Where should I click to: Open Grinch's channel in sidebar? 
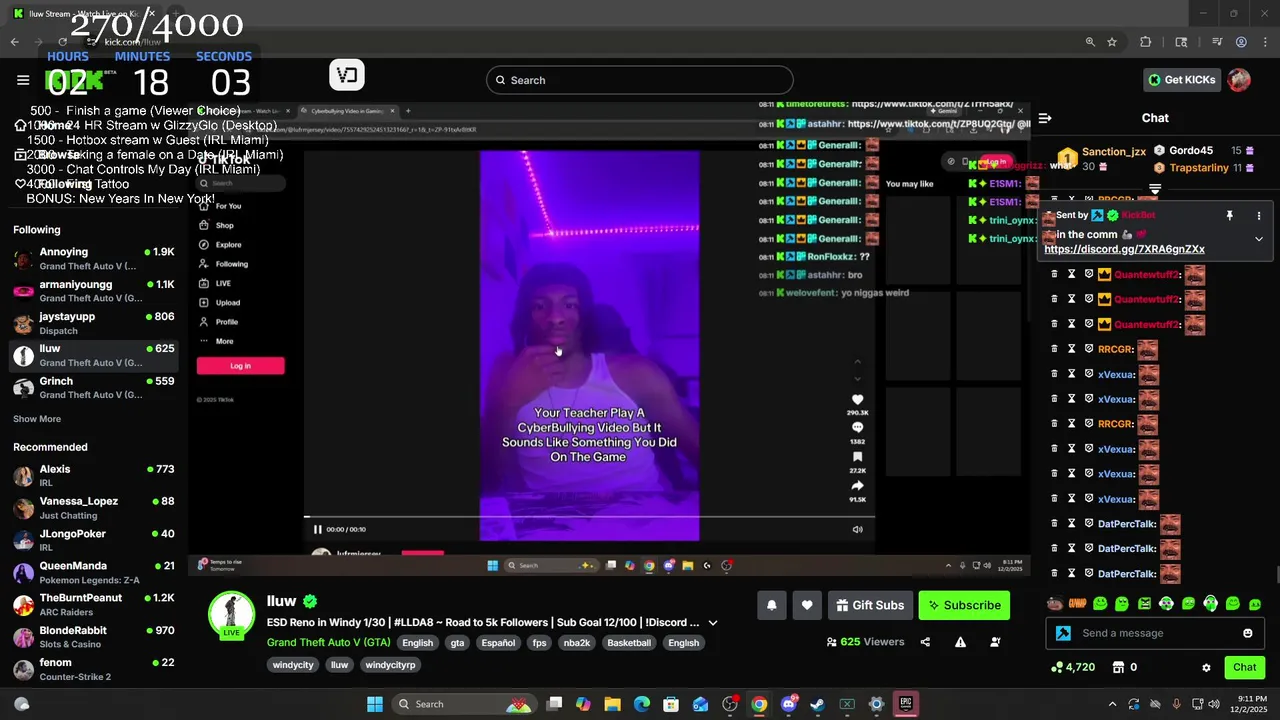(x=94, y=387)
